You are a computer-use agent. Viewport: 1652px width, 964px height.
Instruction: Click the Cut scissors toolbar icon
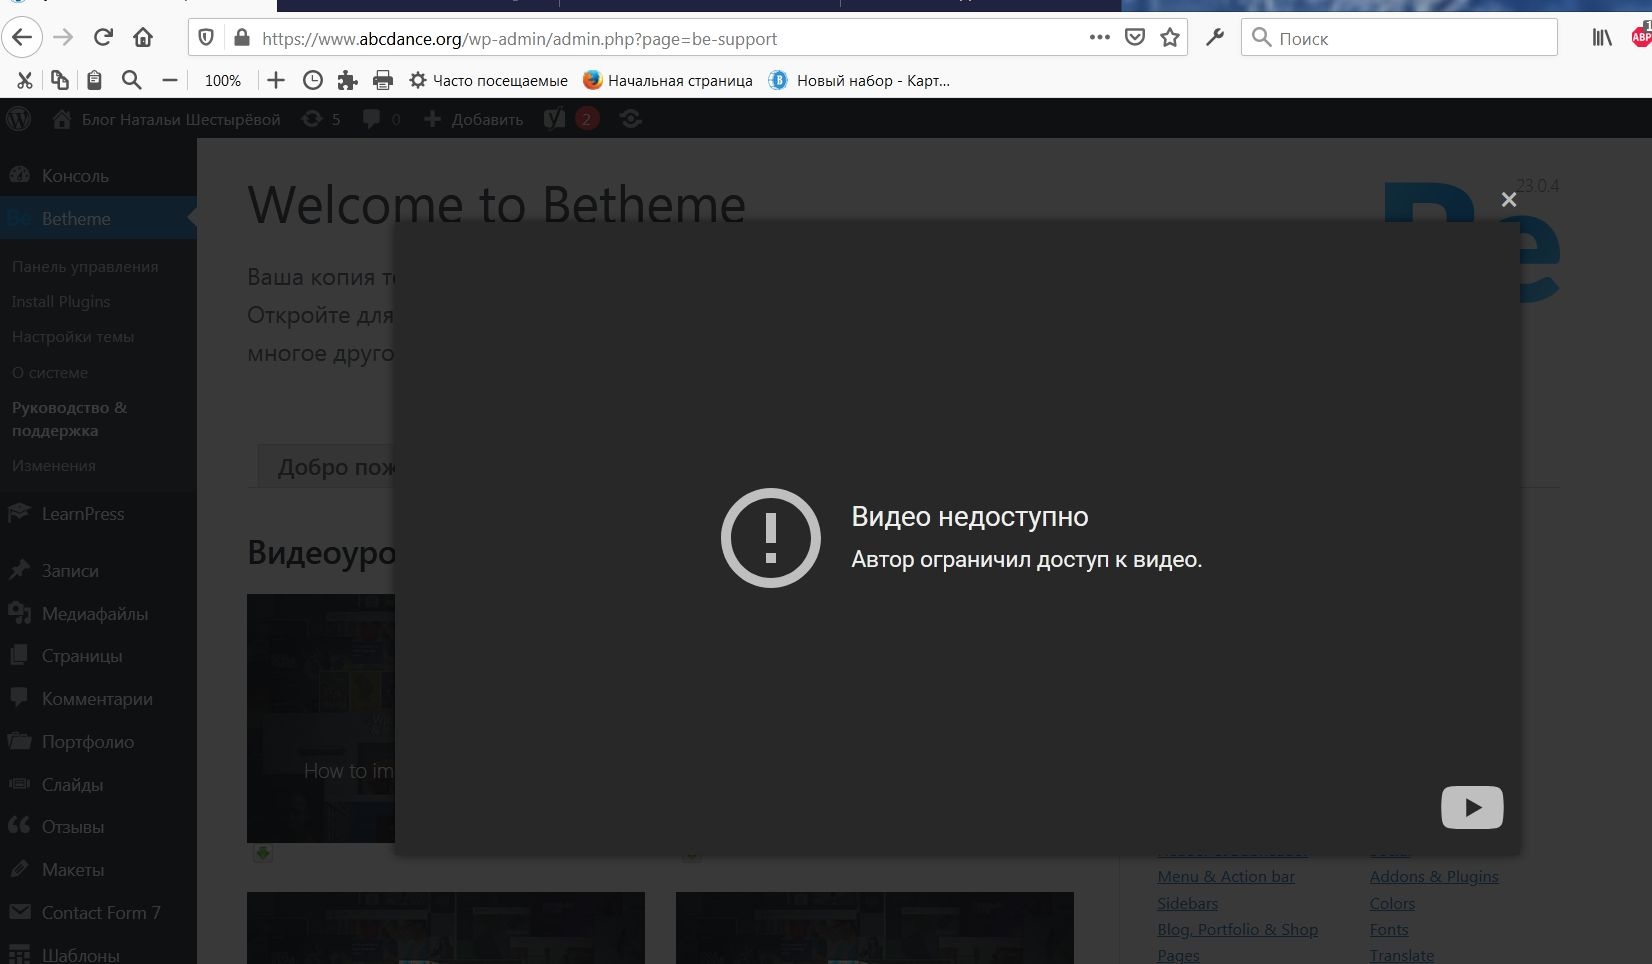point(24,80)
